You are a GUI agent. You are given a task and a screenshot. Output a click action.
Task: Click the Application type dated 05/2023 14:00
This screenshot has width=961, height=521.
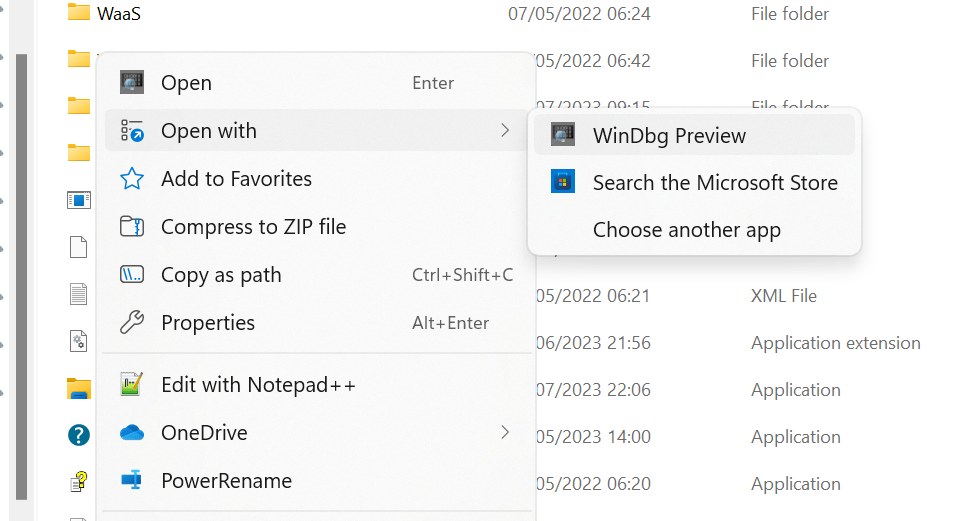[x=796, y=438]
